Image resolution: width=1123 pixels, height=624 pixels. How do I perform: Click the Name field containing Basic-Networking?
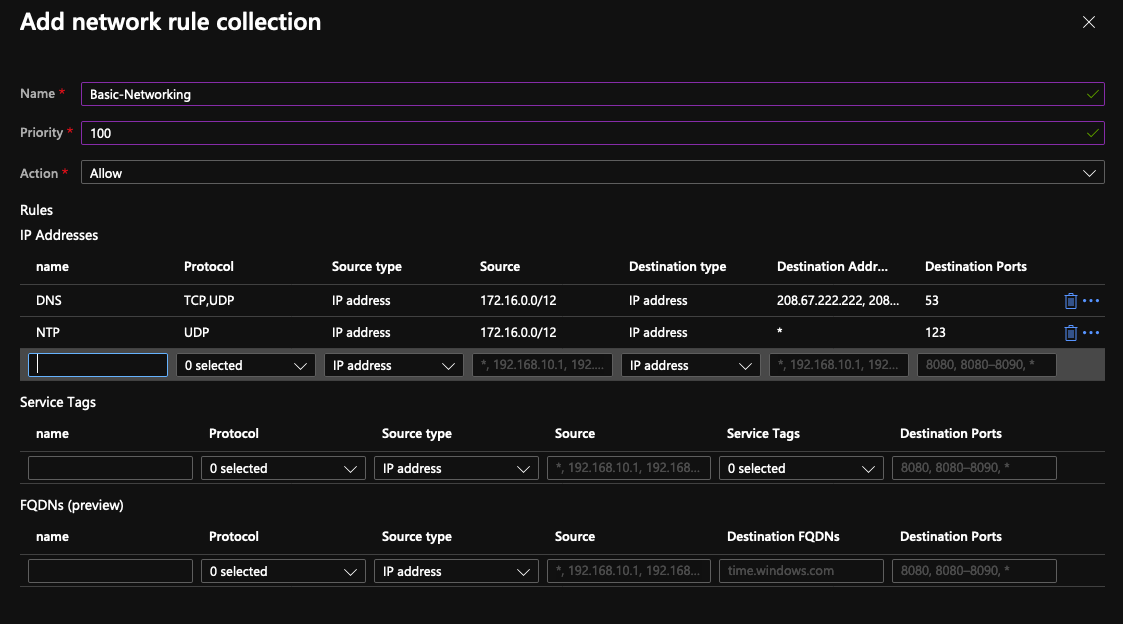592,94
